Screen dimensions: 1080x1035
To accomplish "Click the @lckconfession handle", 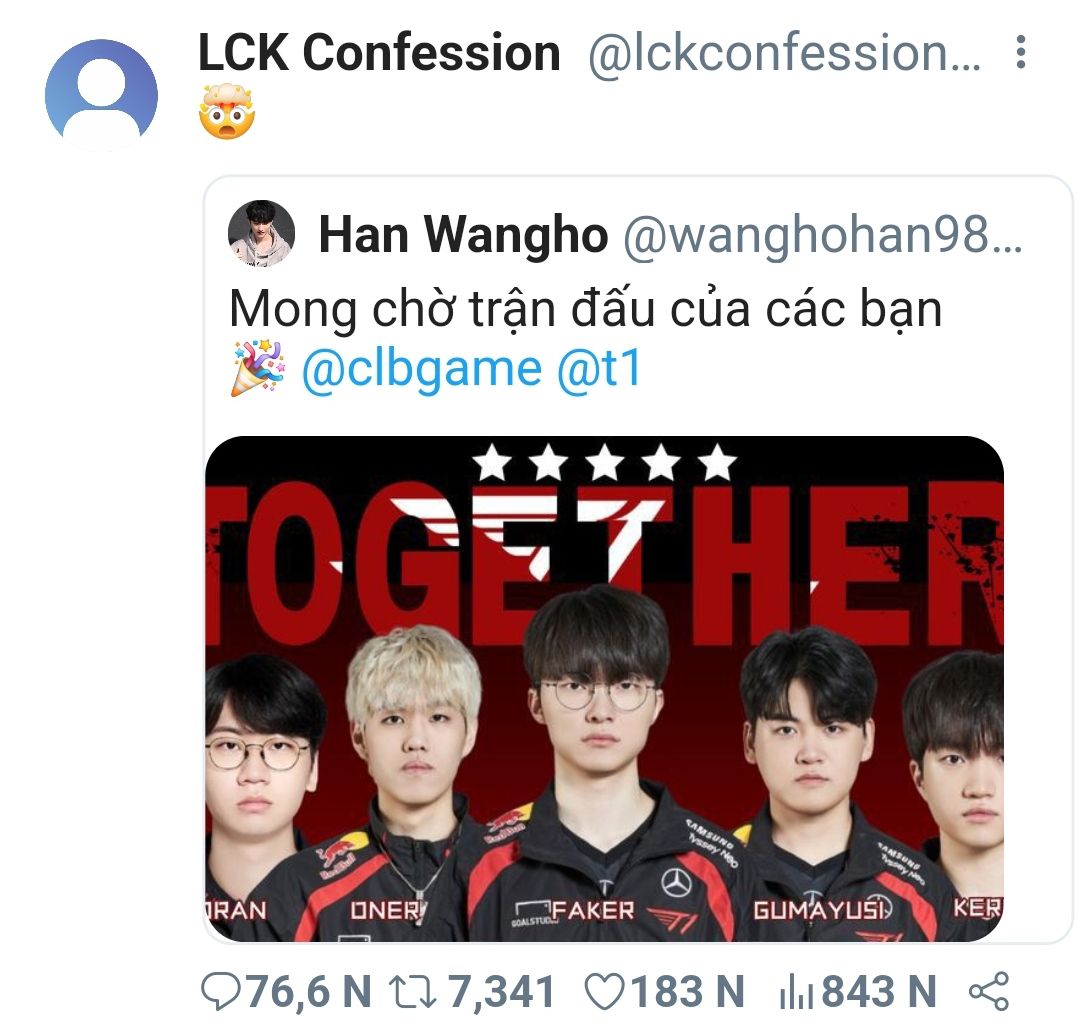I will pyautogui.click(x=784, y=53).
